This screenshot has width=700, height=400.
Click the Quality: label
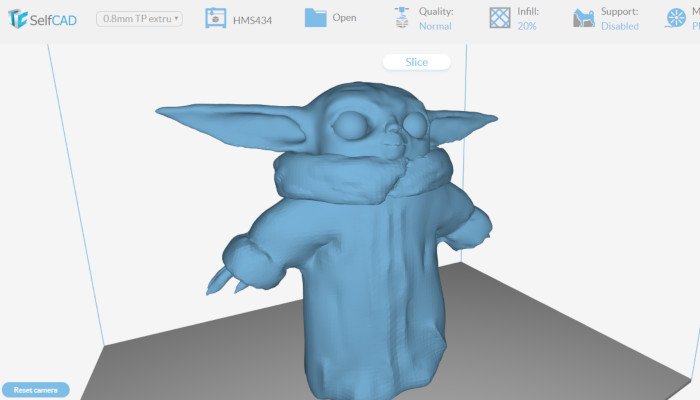(436, 12)
